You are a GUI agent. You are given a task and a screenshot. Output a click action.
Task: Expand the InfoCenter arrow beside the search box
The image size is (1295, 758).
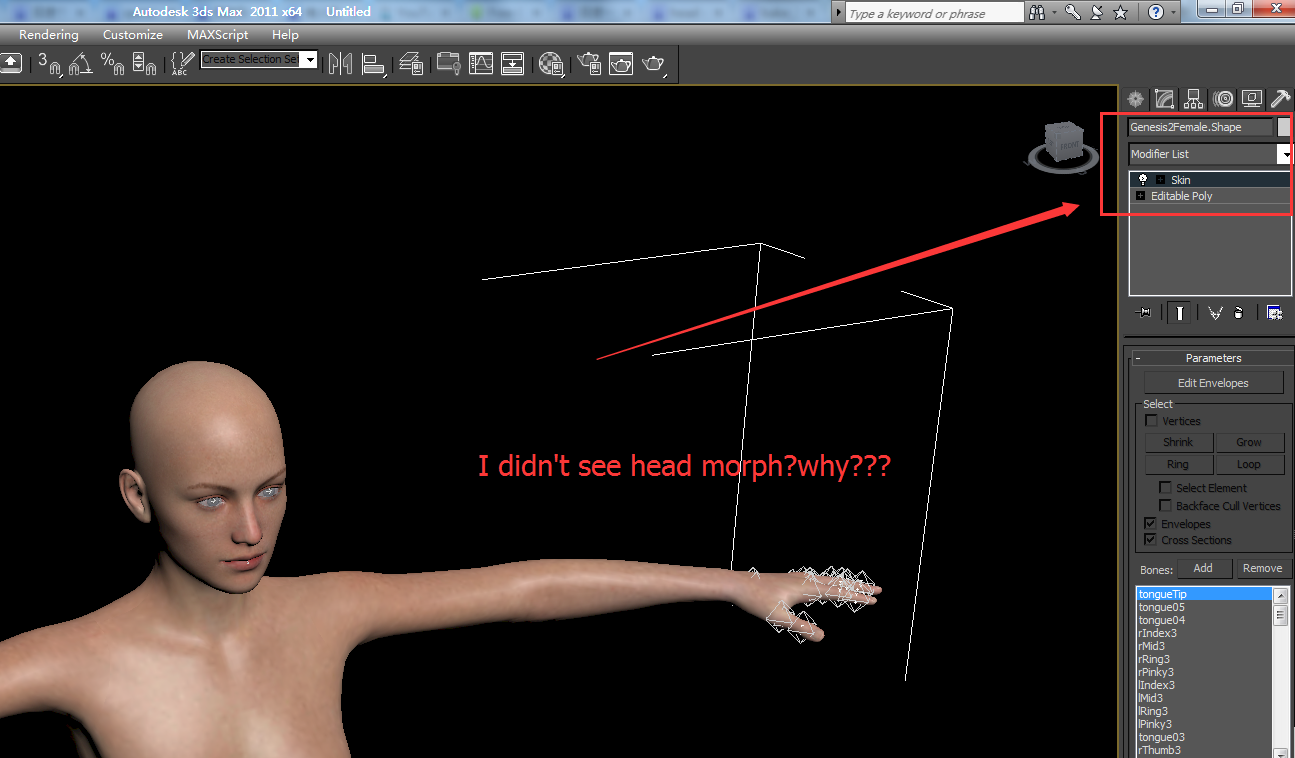[840, 13]
